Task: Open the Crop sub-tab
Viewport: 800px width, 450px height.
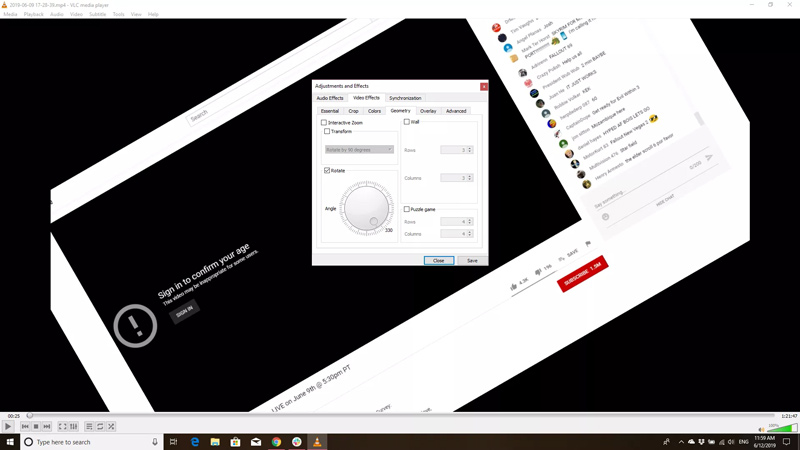Action: (x=353, y=111)
